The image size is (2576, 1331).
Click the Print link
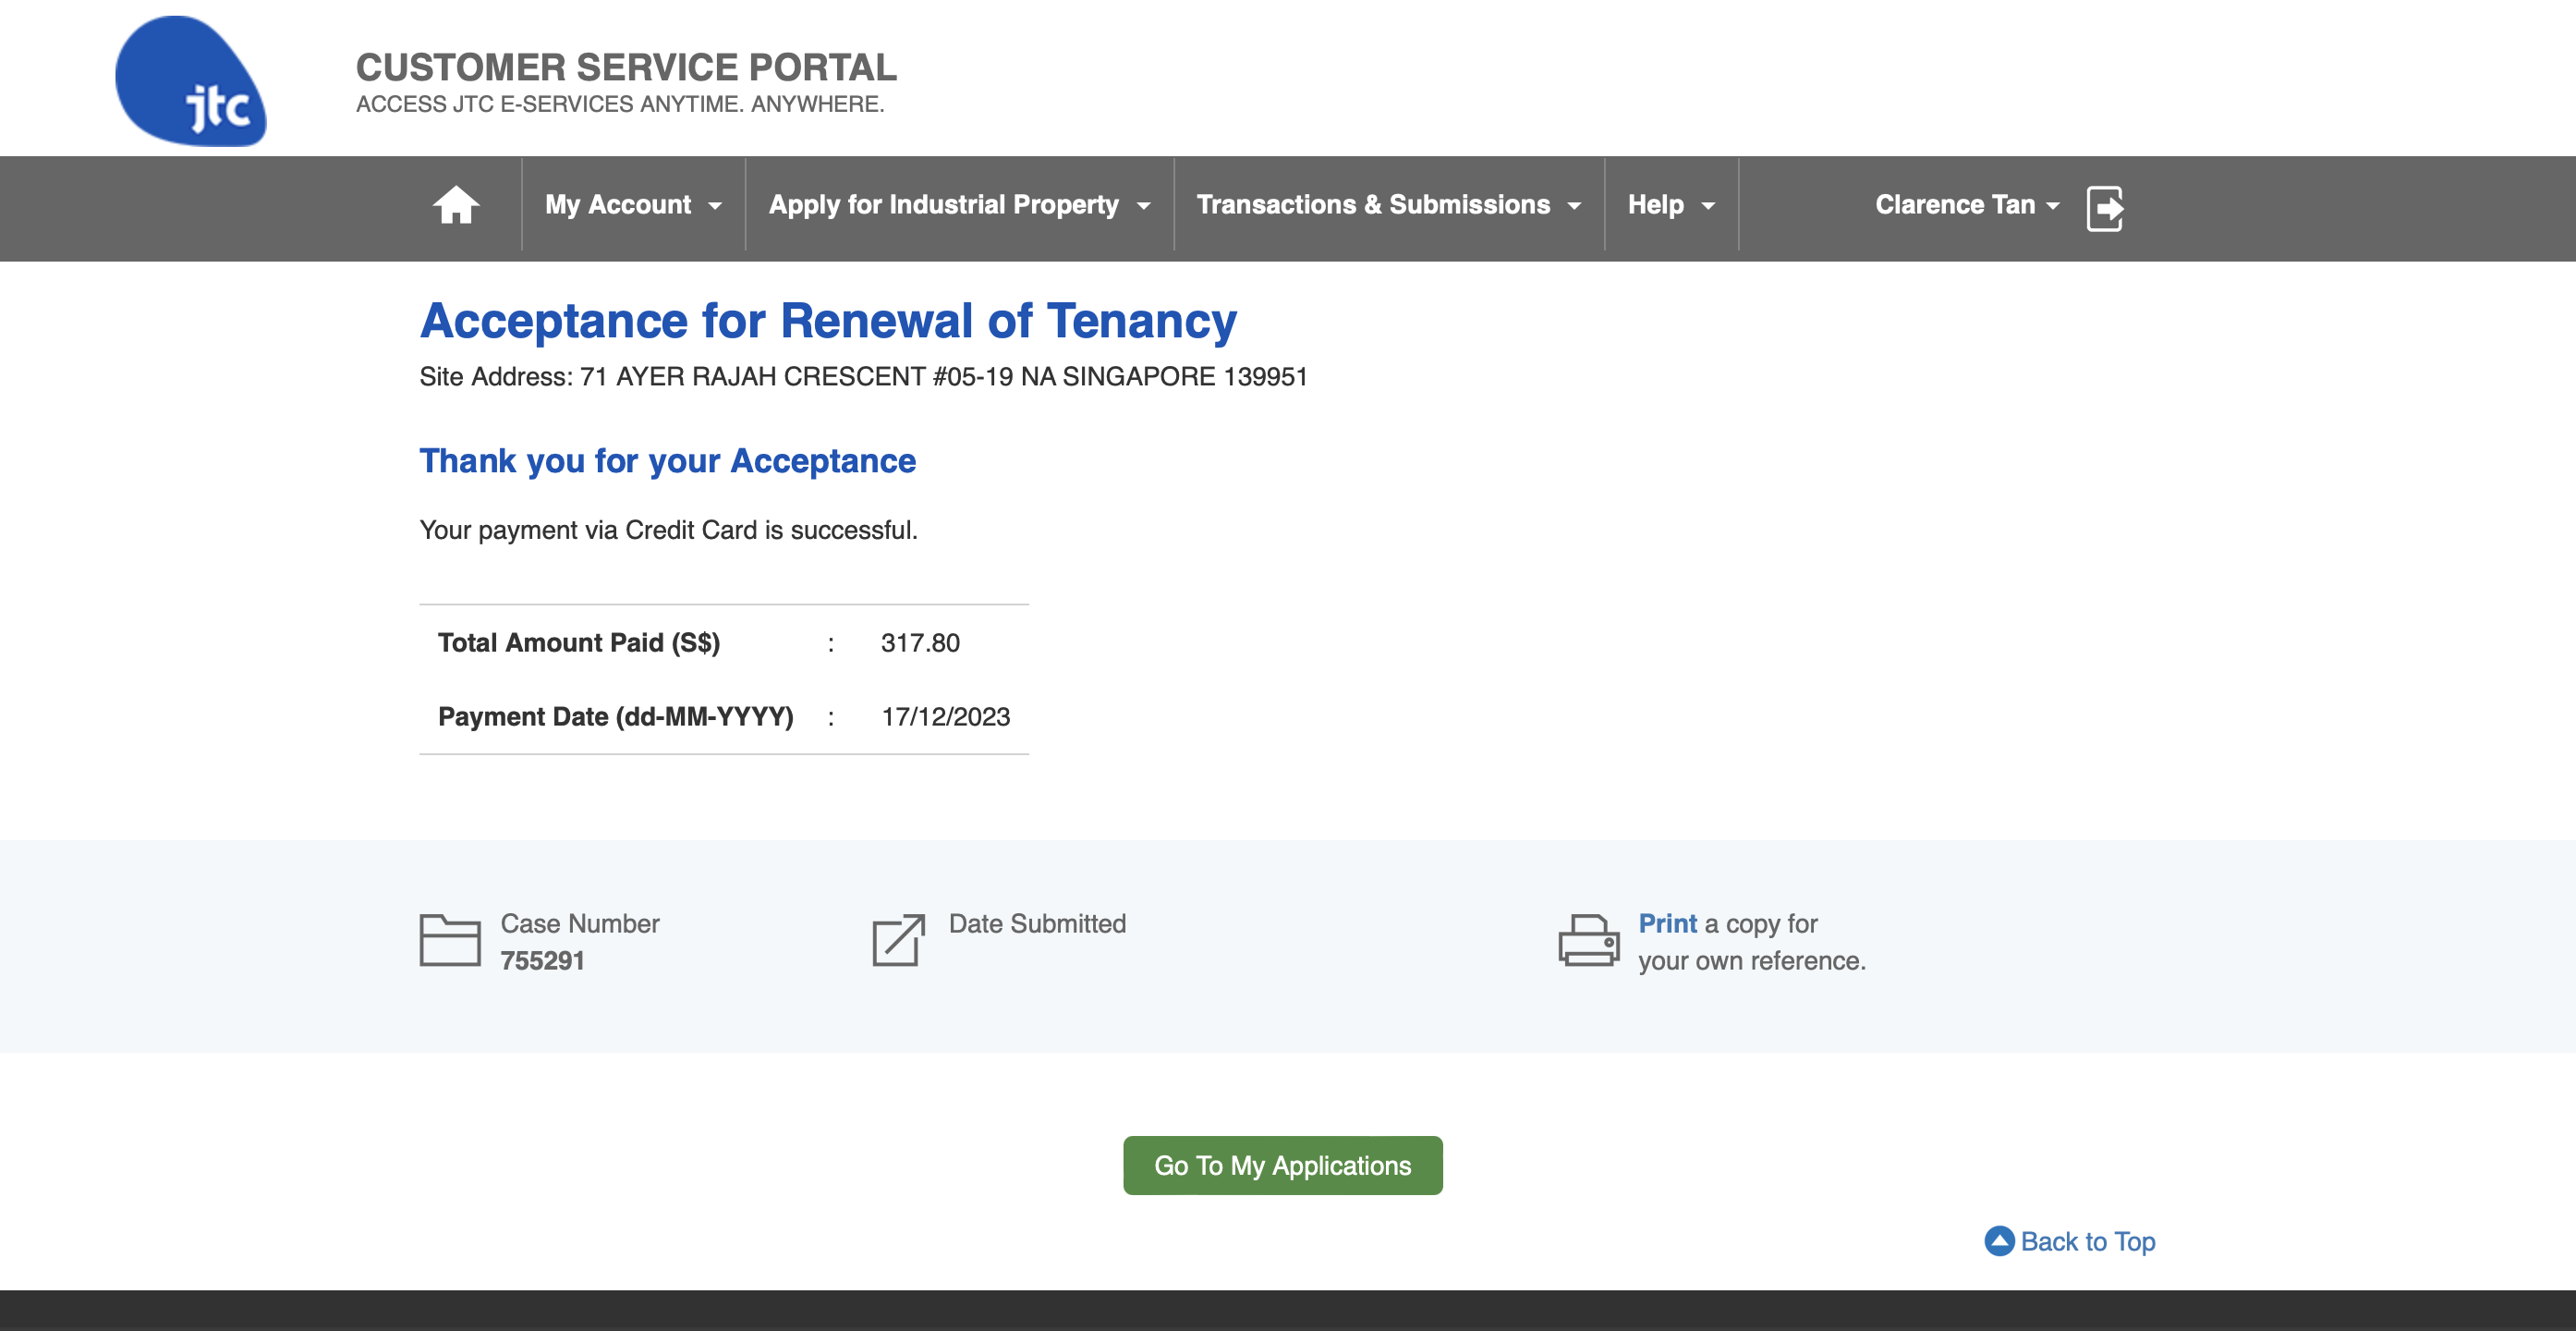point(1667,923)
